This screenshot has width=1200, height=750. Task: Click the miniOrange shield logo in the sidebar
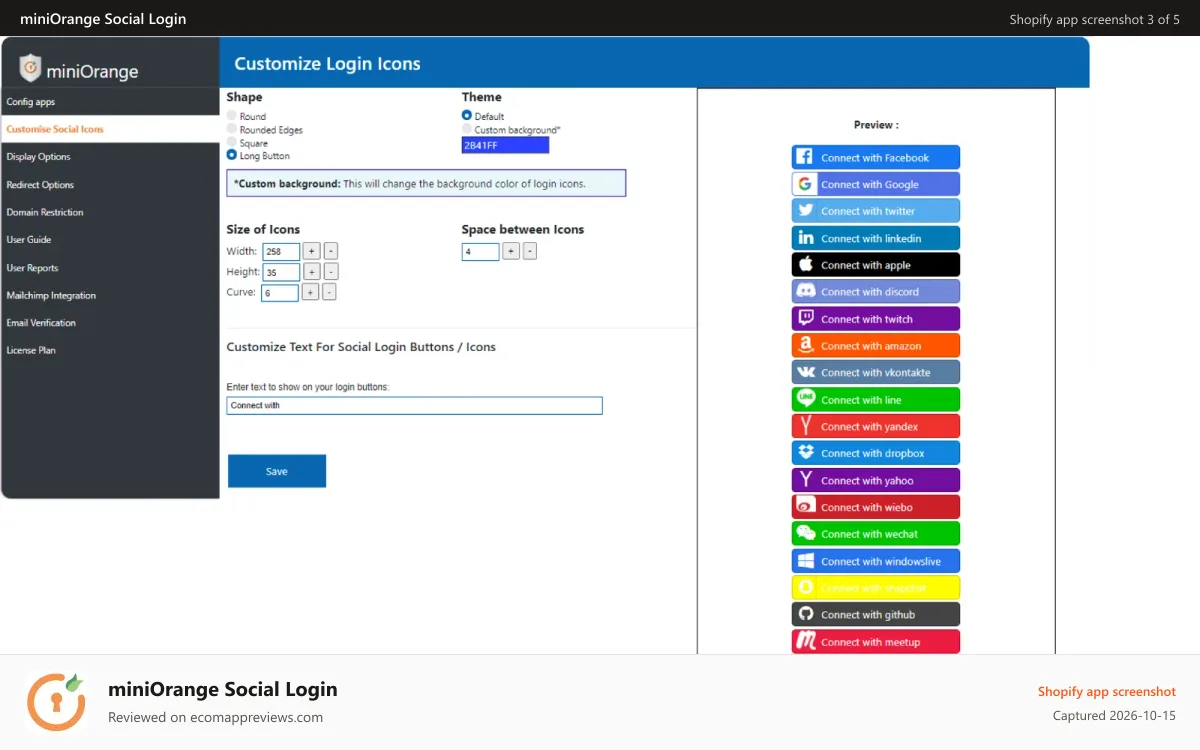tap(31, 69)
